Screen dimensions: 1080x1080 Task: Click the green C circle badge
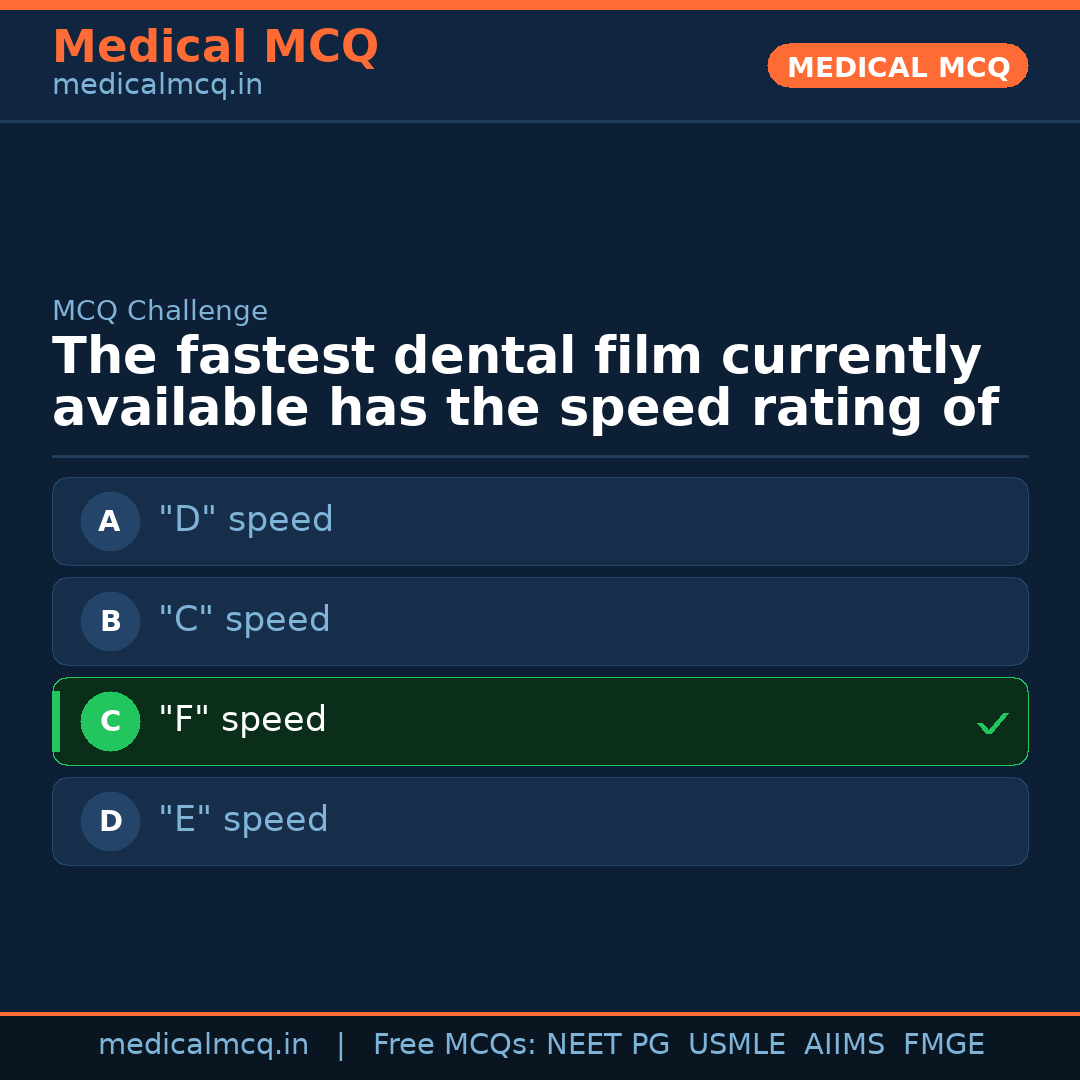click(x=110, y=721)
